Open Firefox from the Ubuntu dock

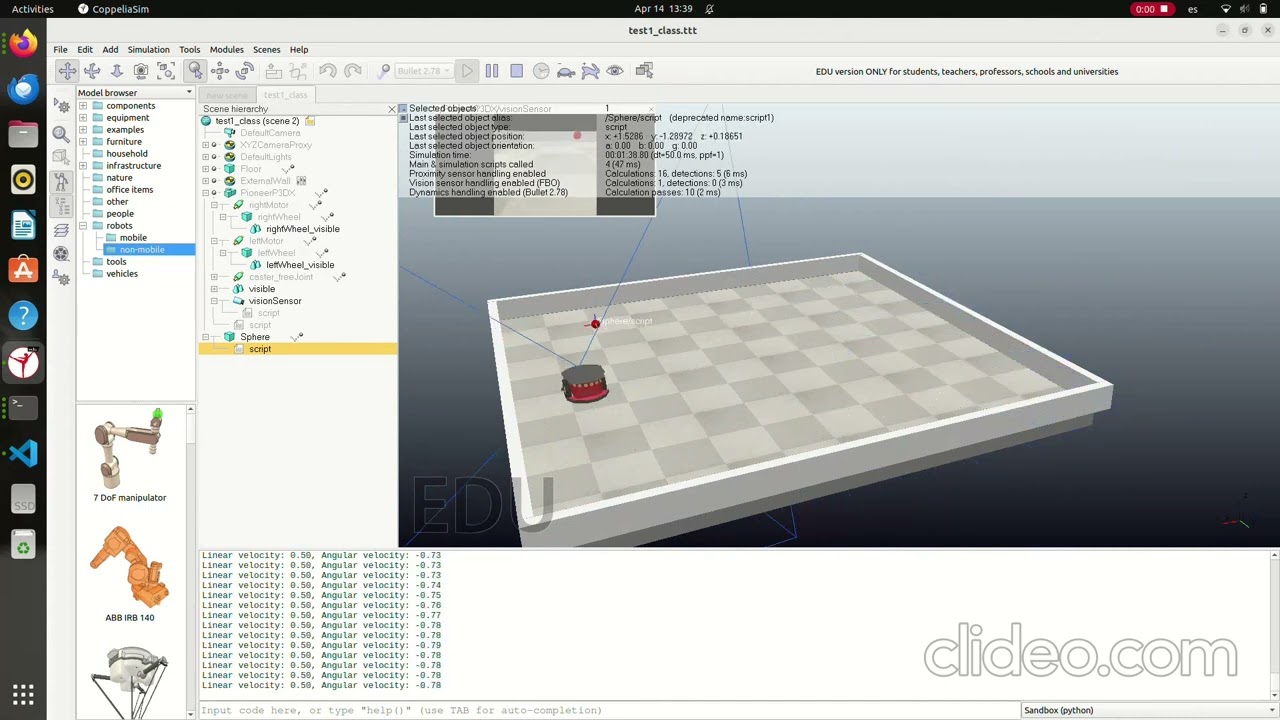(x=23, y=43)
